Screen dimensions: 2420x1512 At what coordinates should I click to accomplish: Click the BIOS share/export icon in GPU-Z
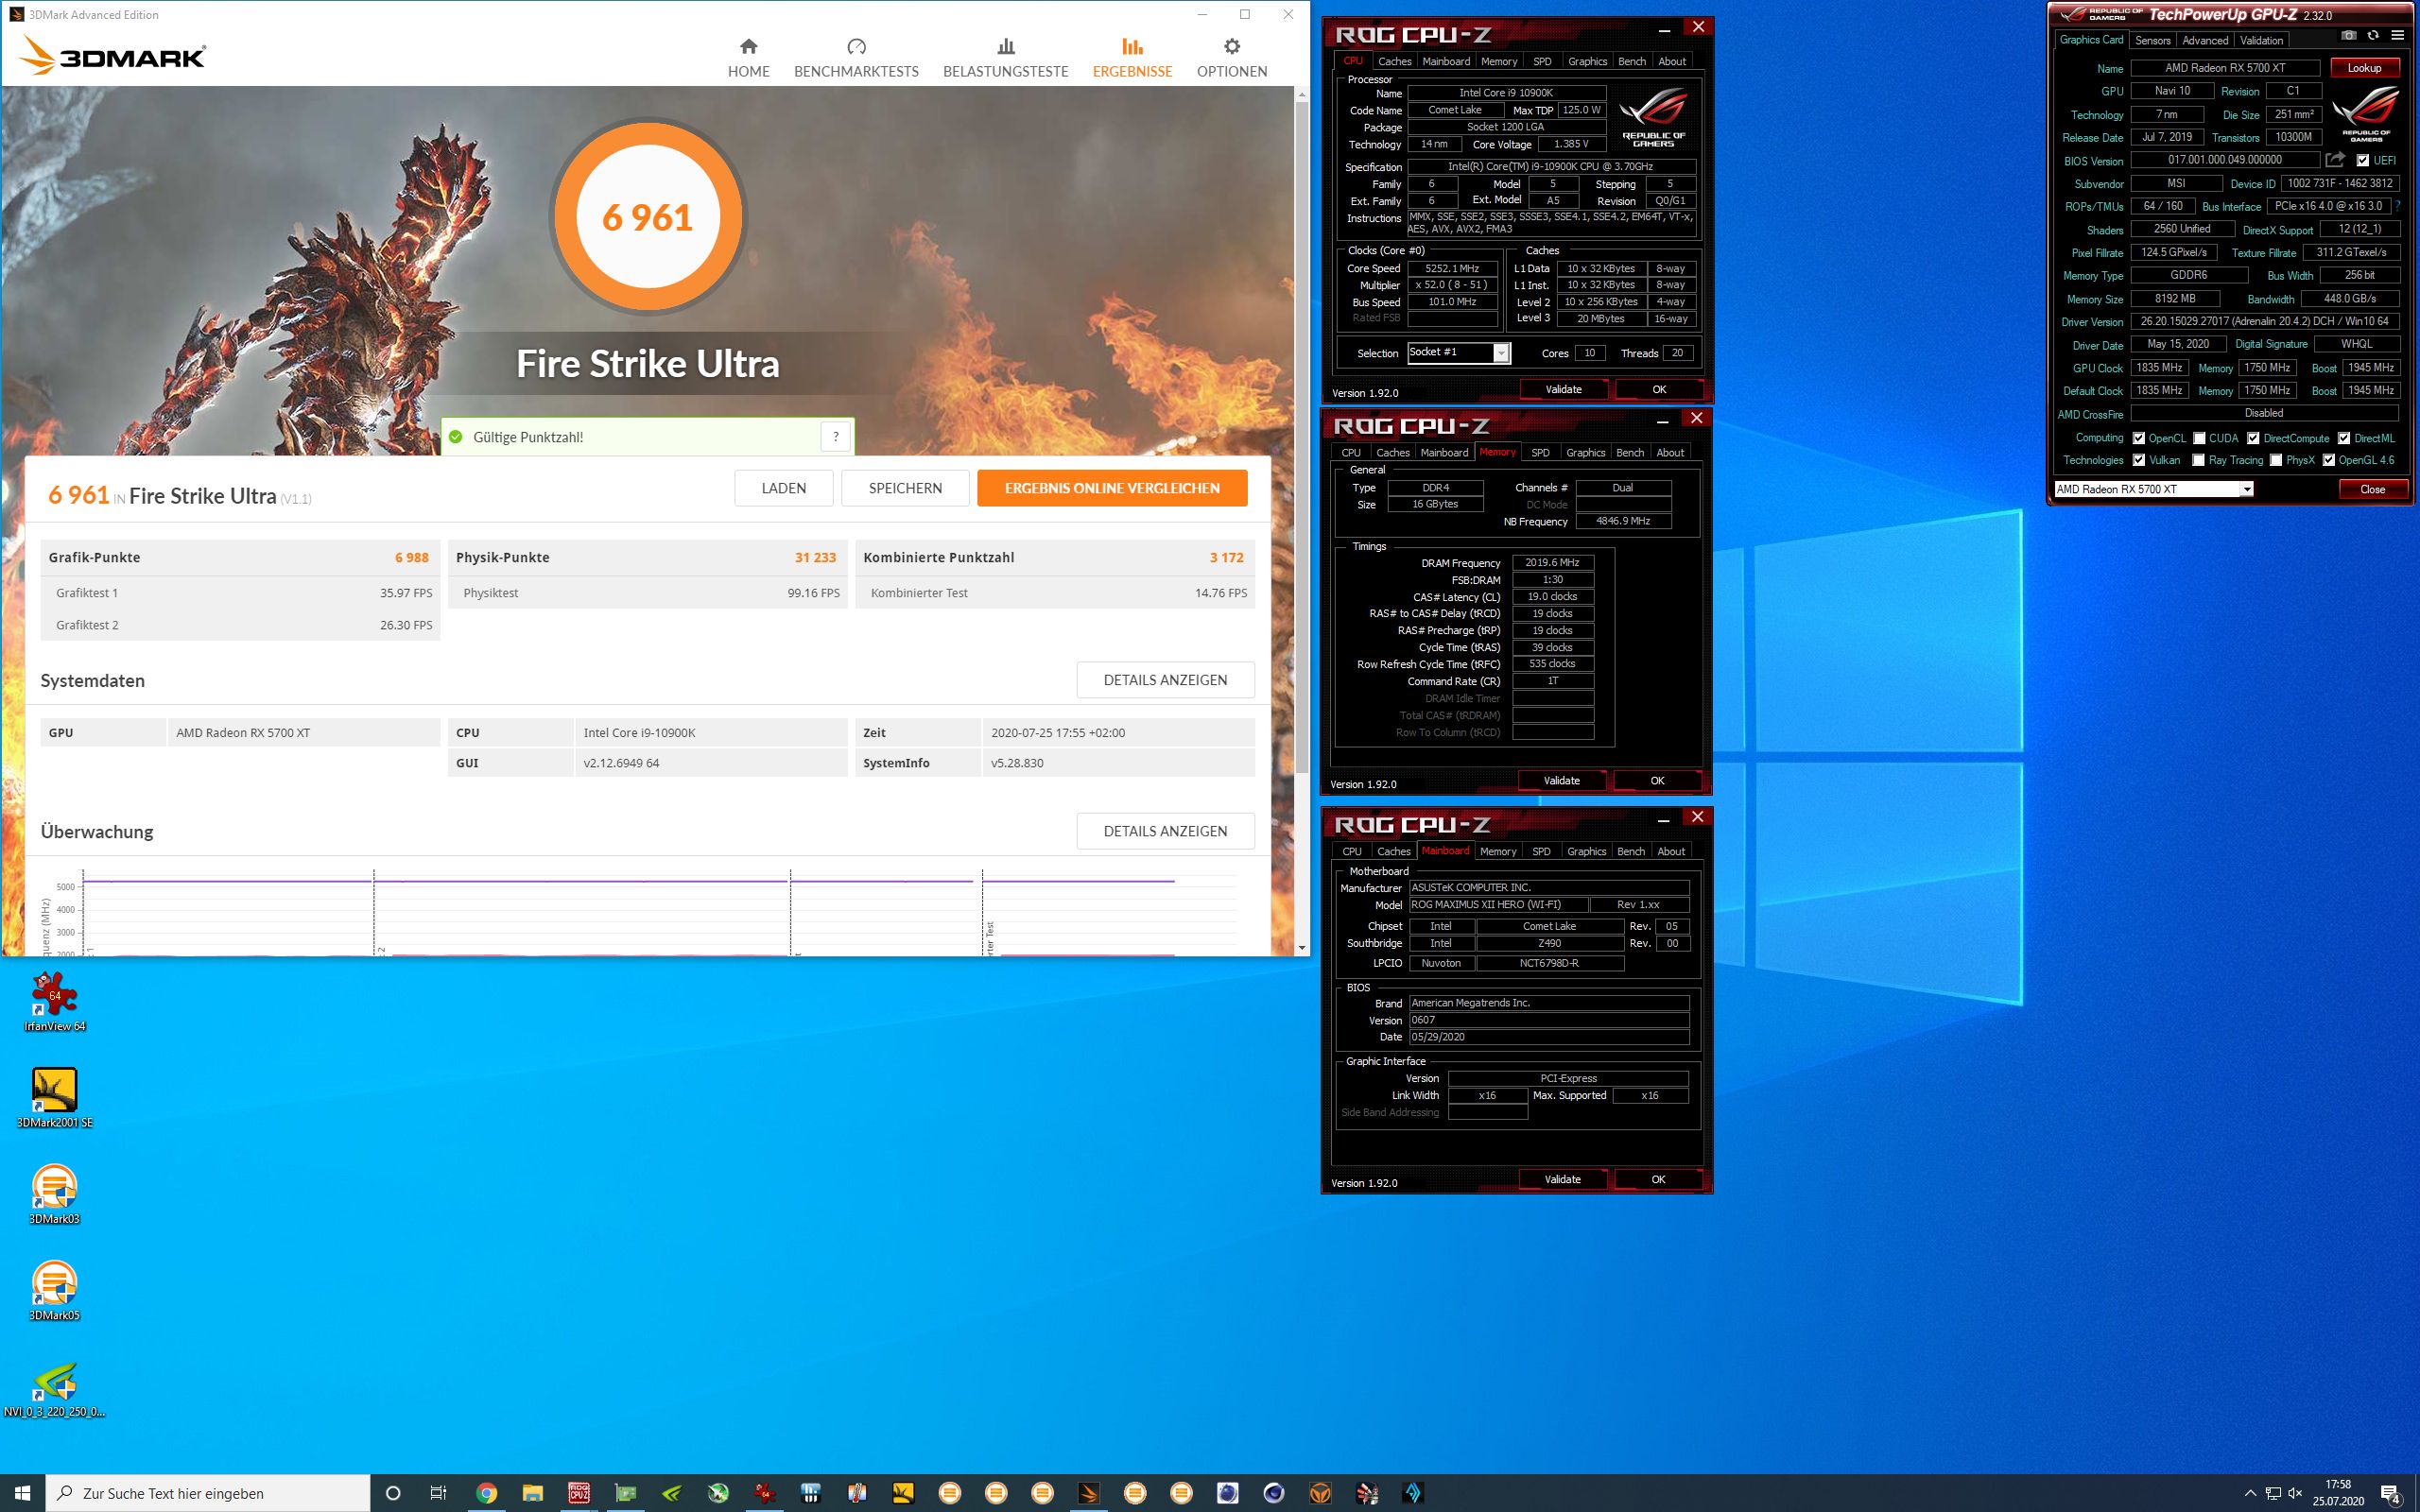(x=2335, y=160)
